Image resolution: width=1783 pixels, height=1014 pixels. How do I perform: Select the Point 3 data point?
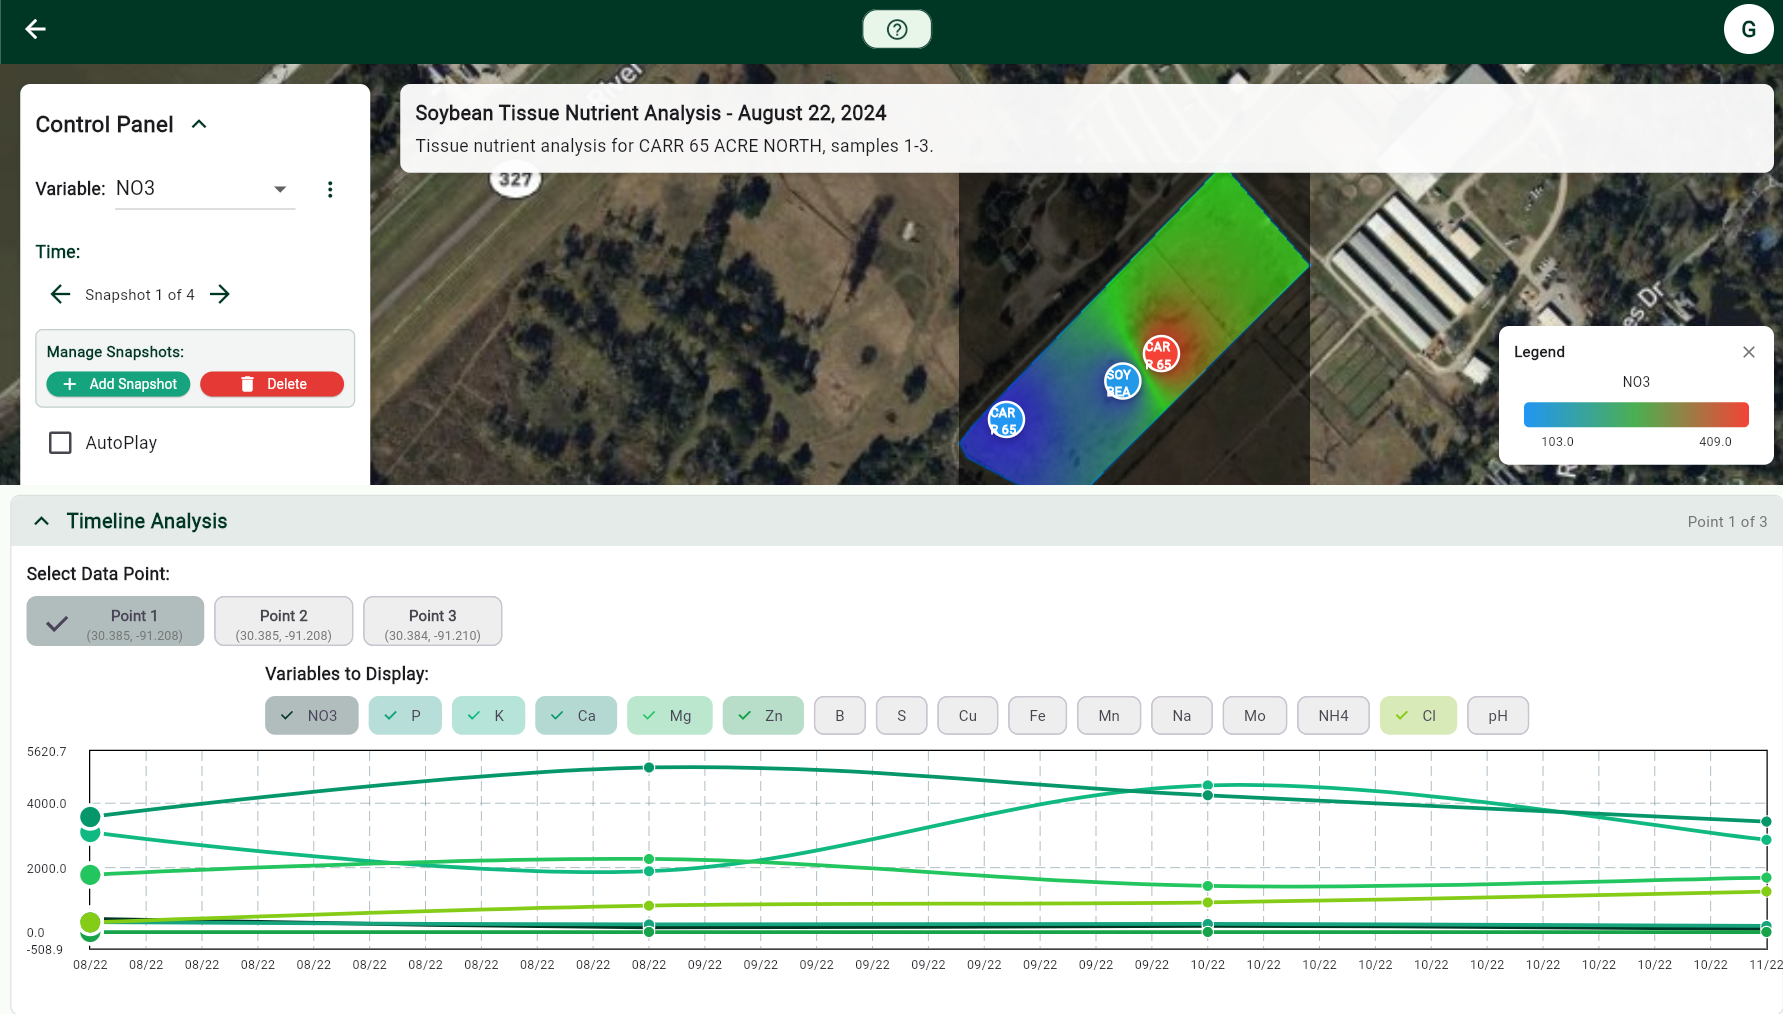tap(432, 622)
